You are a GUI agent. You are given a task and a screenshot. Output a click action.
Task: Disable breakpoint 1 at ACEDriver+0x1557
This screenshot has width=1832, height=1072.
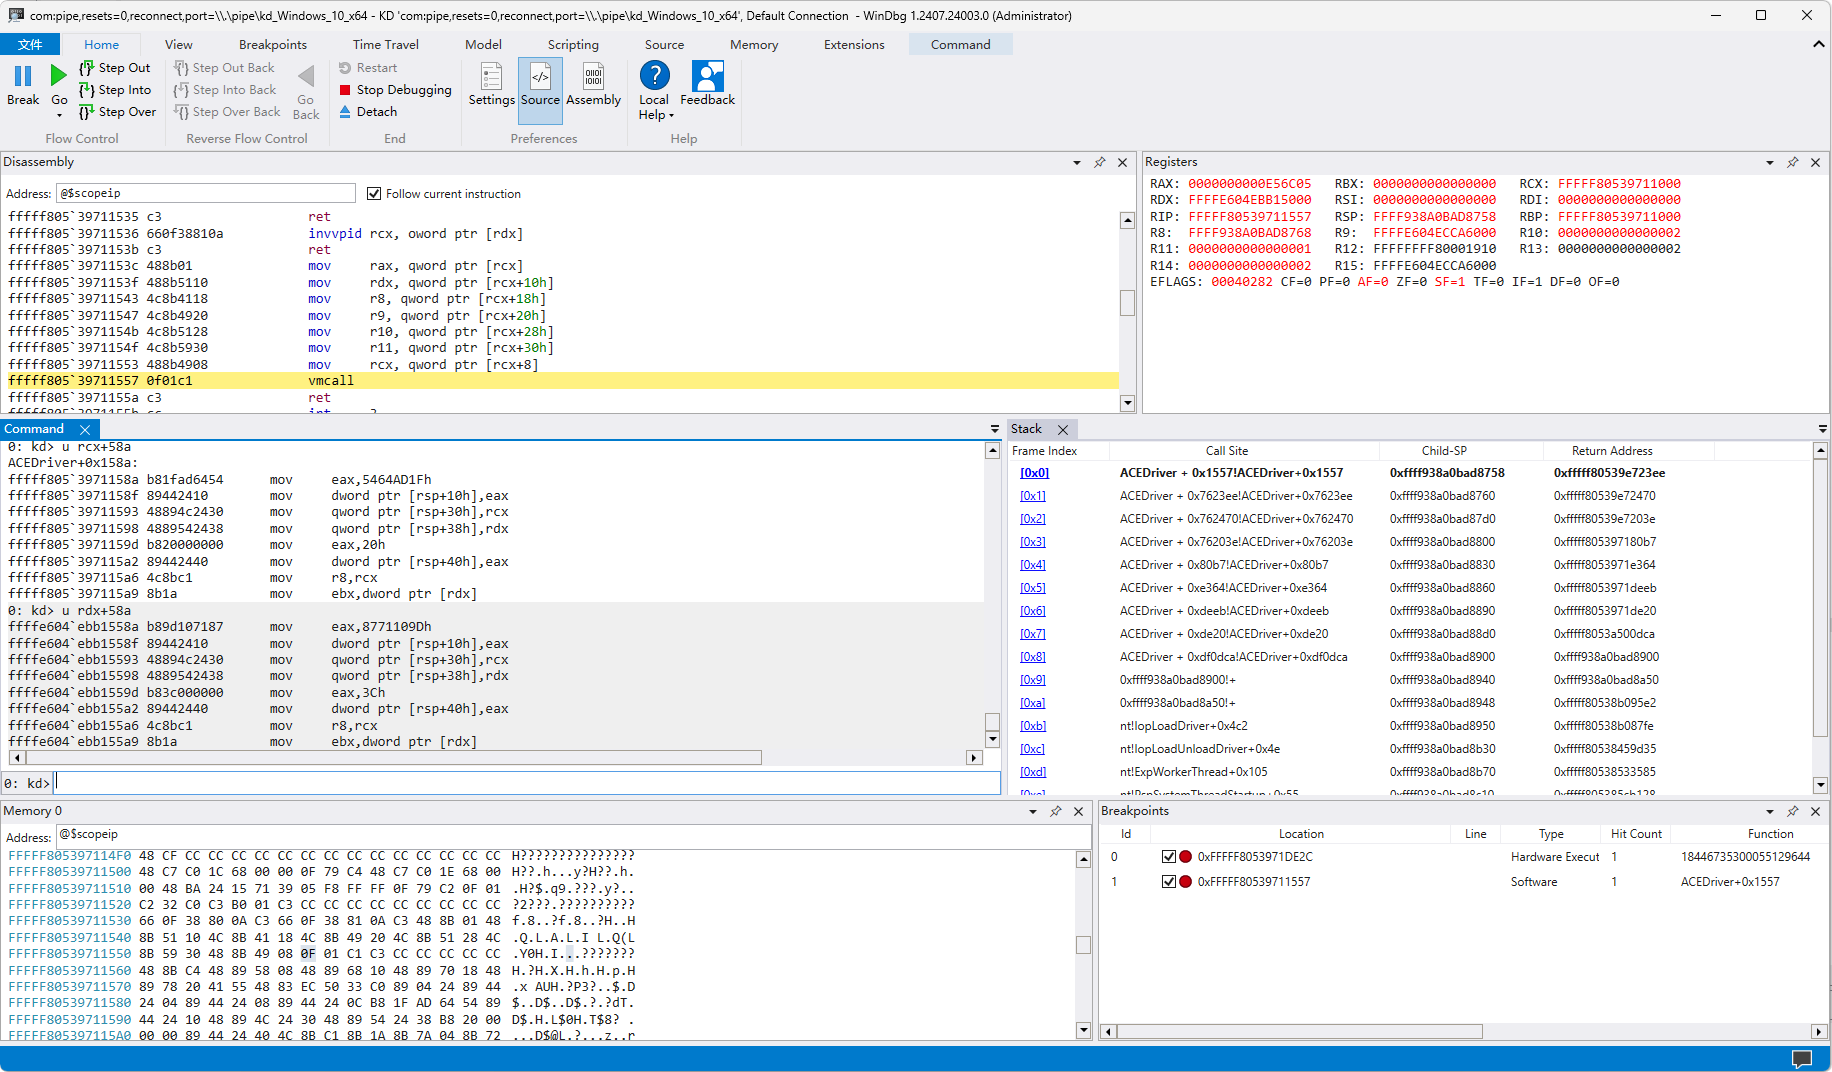(1168, 882)
